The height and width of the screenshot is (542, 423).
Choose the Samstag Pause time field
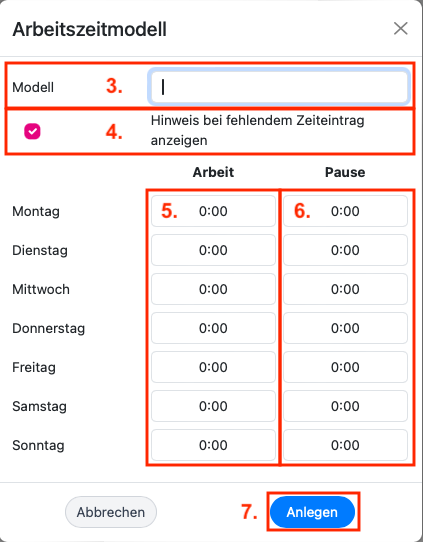click(x=345, y=406)
